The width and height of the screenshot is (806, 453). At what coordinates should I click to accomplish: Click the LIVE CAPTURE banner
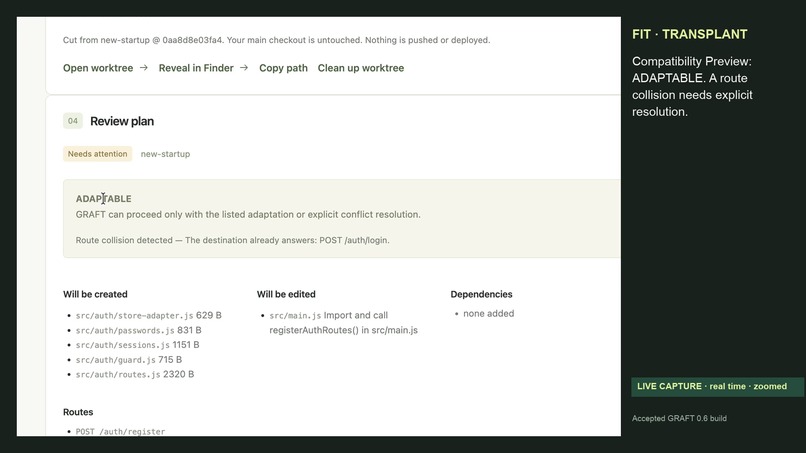coord(717,387)
